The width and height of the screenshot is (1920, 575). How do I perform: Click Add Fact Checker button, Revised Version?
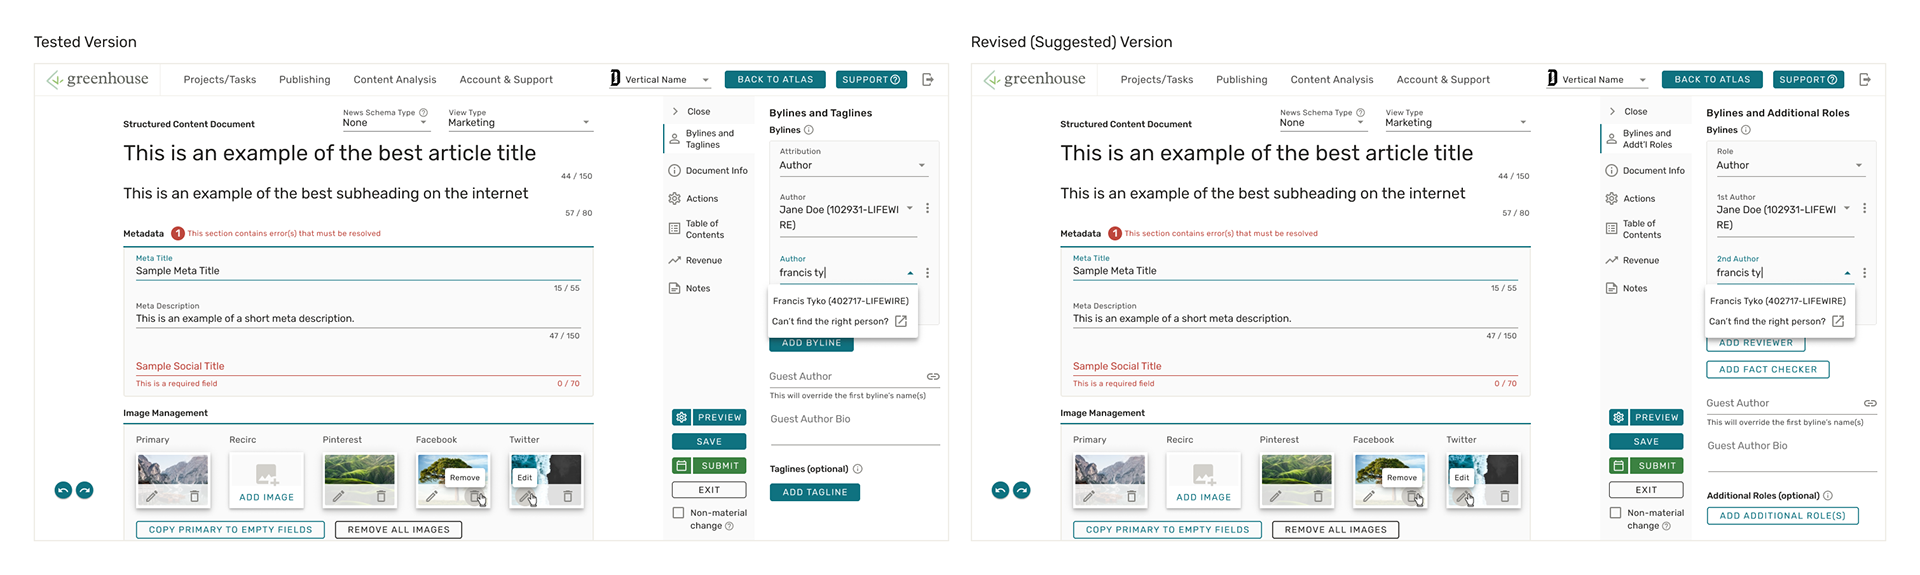click(x=1768, y=370)
